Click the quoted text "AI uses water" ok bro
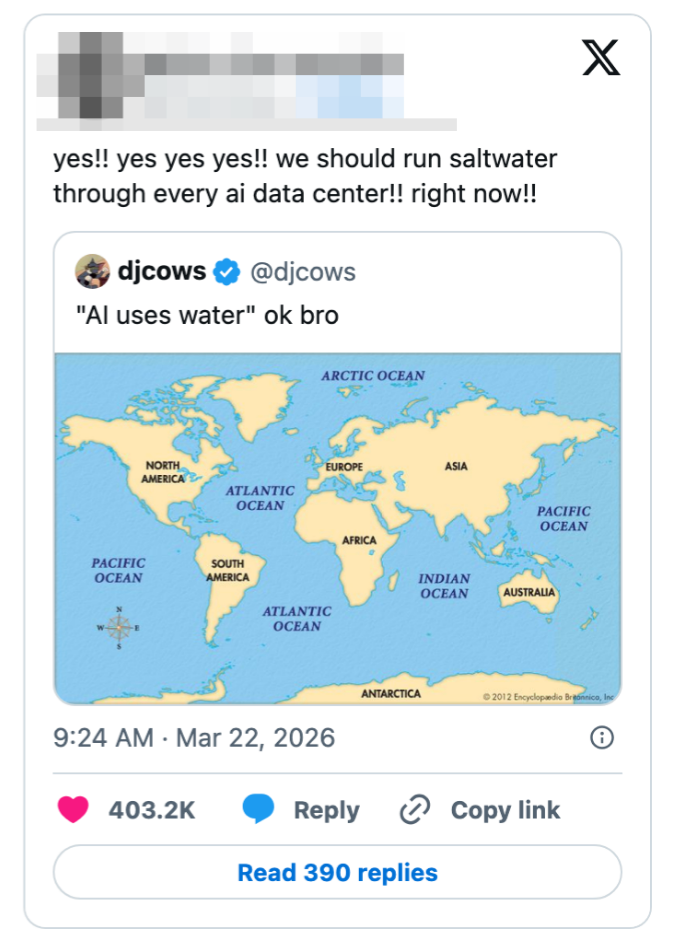The height and width of the screenshot is (946, 674). [x=207, y=316]
